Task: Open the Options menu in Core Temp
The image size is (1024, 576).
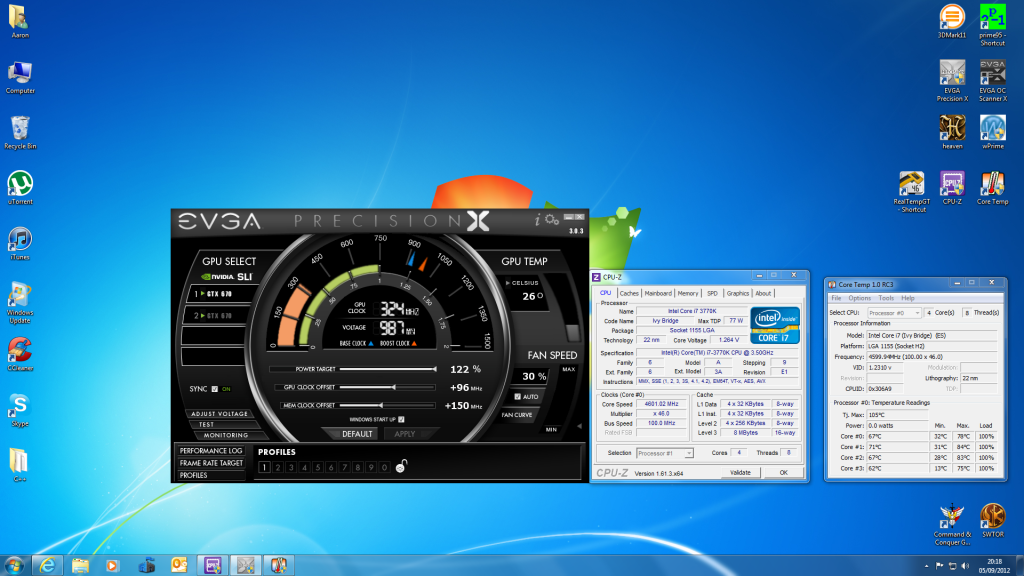Action: point(859,298)
